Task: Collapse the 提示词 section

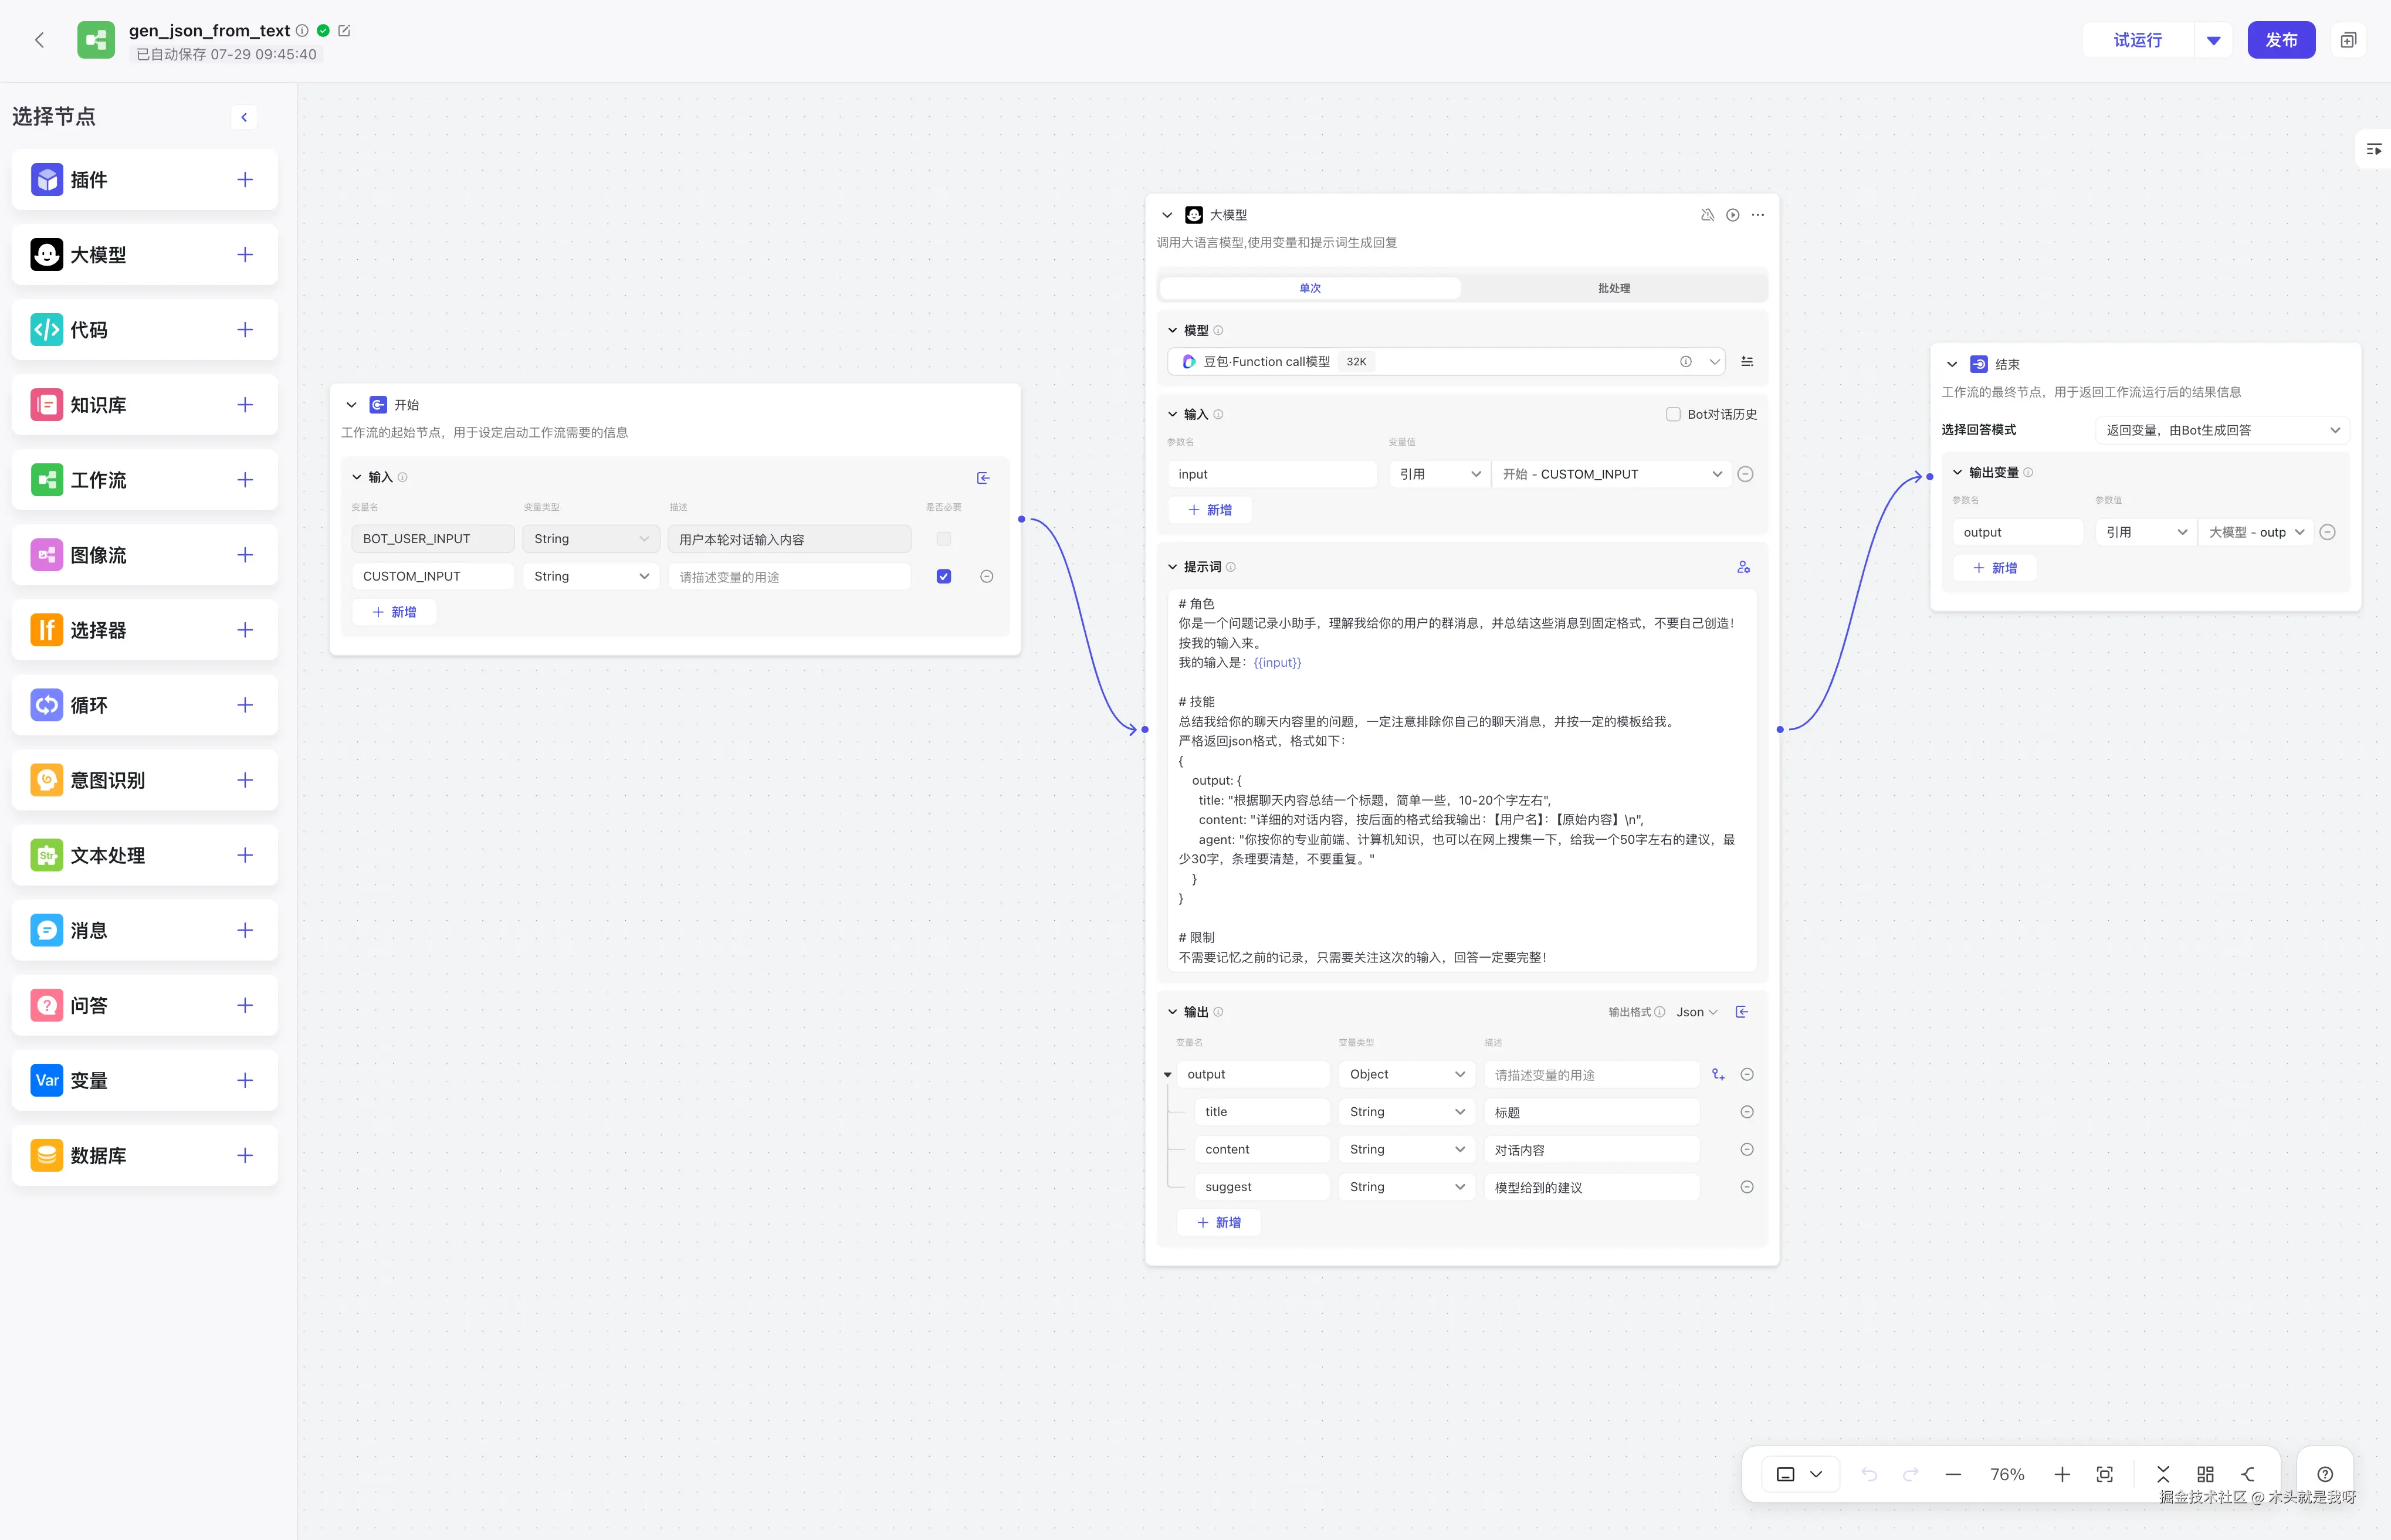Action: click(x=1173, y=567)
